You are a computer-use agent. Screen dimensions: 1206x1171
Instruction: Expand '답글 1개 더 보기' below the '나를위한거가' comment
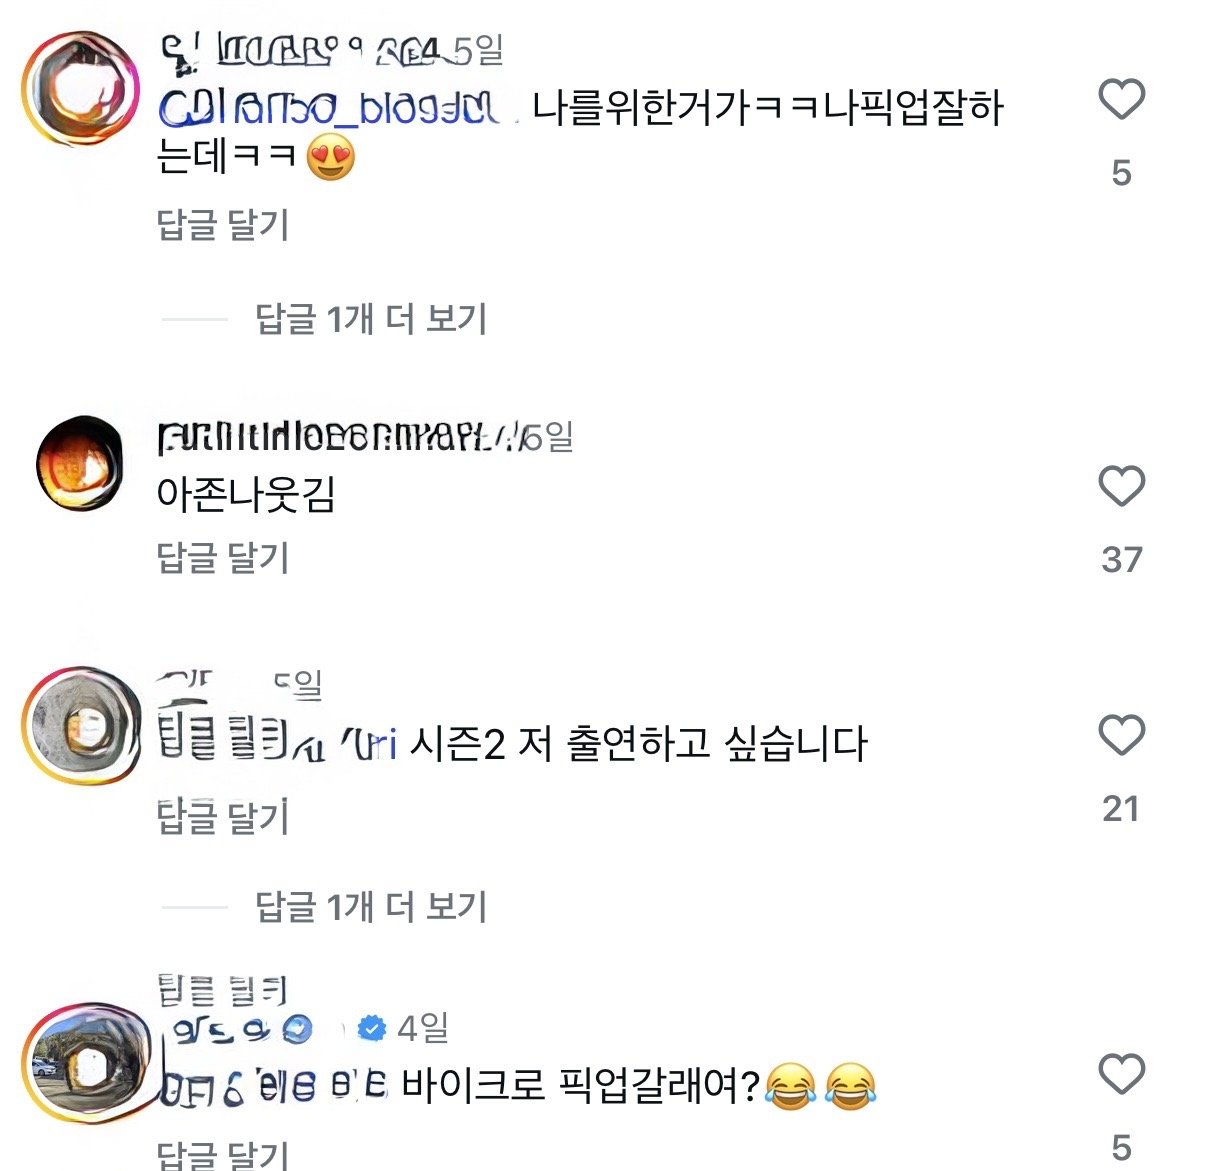[370, 319]
